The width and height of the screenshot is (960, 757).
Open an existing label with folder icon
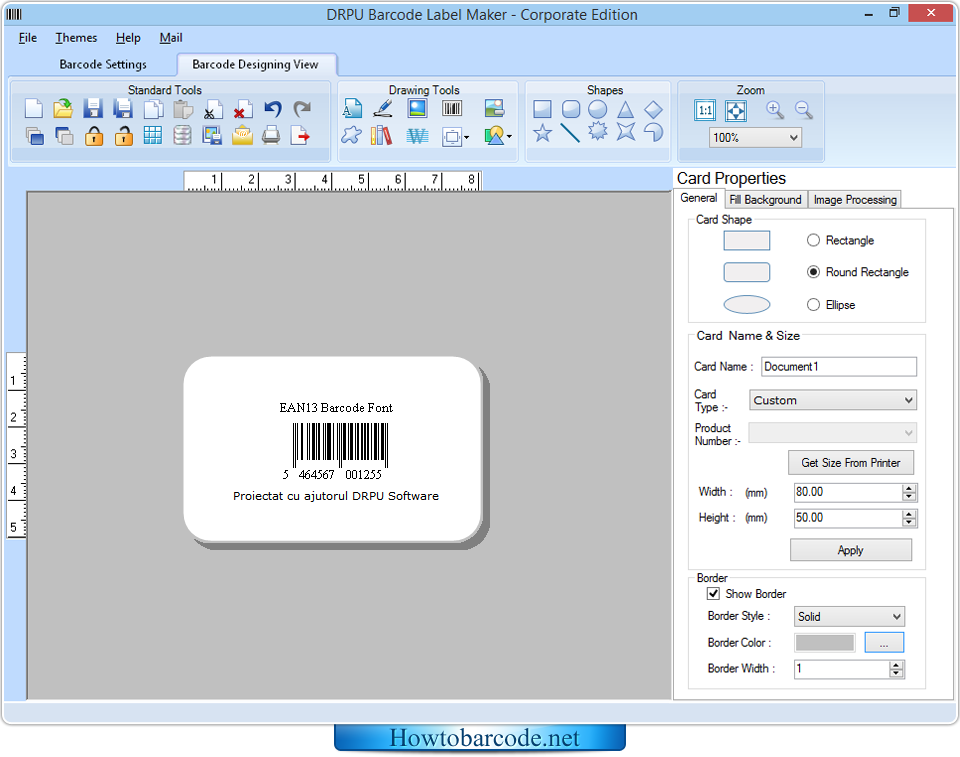coord(63,109)
